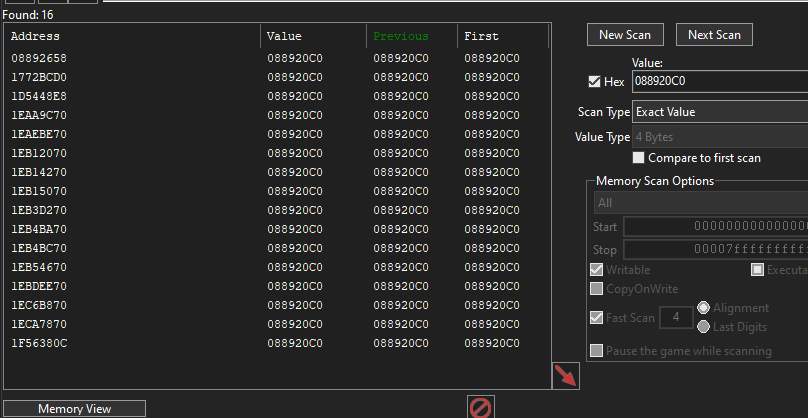Image resolution: width=808 pixels, height=418 pixels.
Task: Sort by the Value column header
Action: [314, 36]
